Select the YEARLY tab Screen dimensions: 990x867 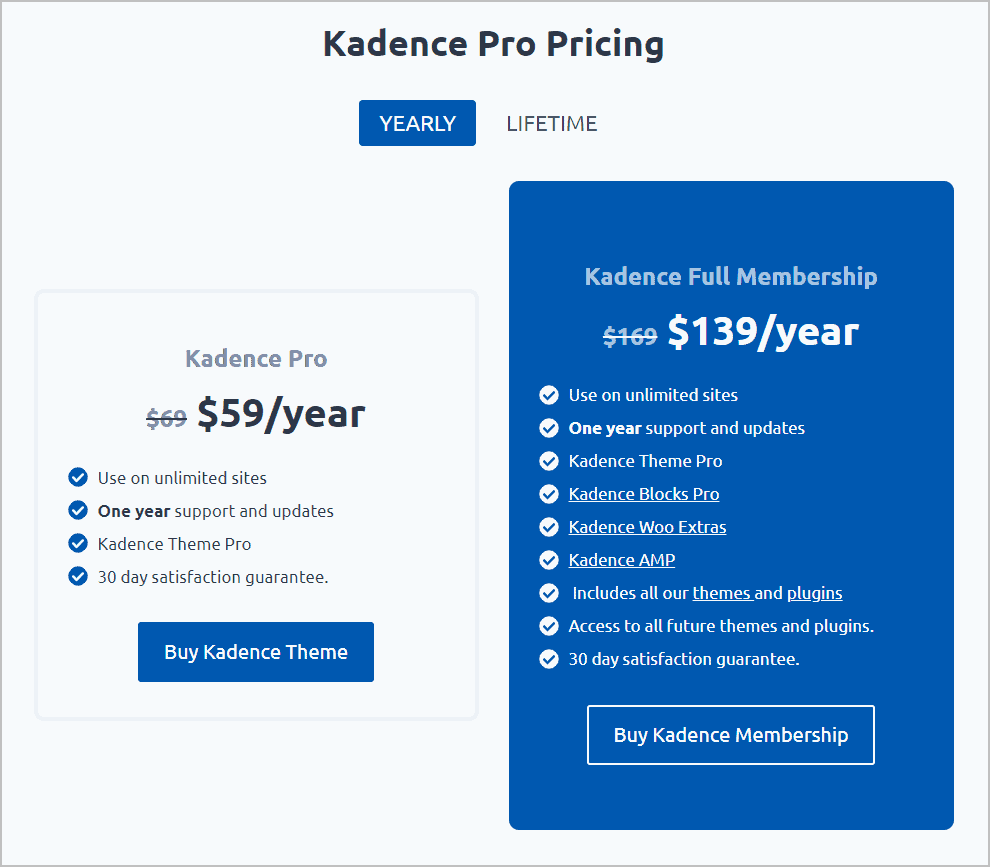coord(417,122)
